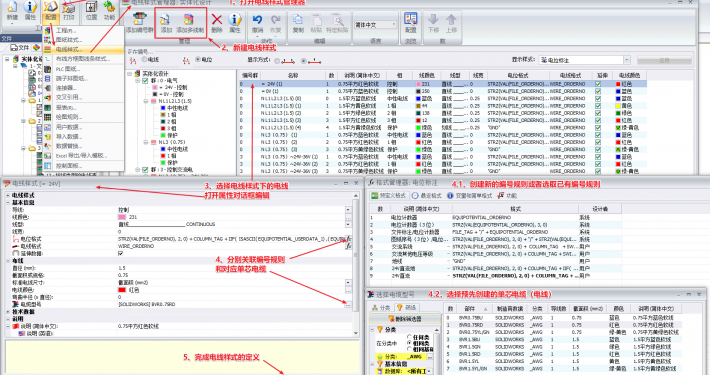Select 图纸样式 menu entry
The width and height of the screenshot is (710, 375).
tap(83, 40)
